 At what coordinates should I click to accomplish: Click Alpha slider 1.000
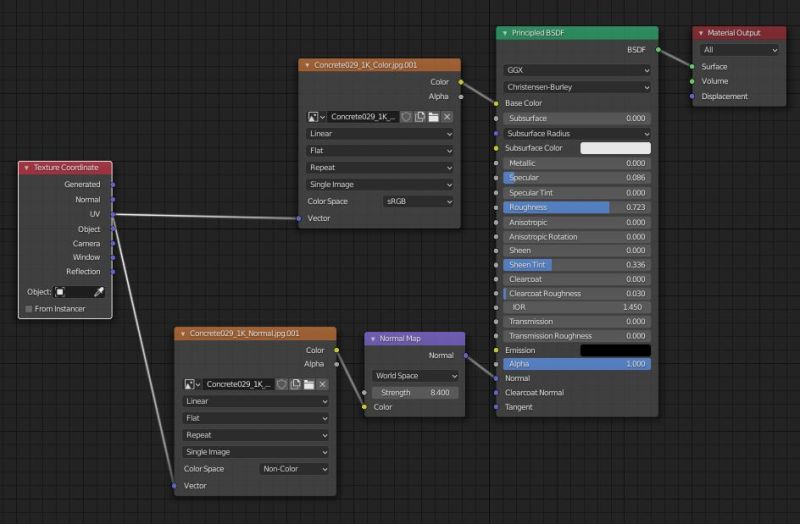point(577,364)
